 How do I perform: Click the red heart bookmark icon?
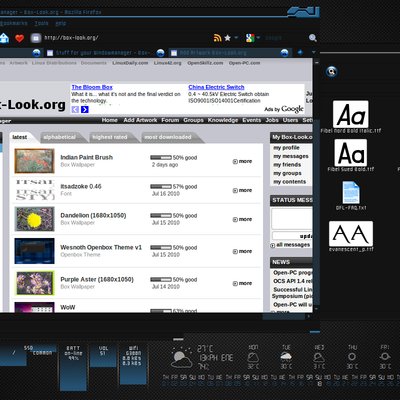20,38
